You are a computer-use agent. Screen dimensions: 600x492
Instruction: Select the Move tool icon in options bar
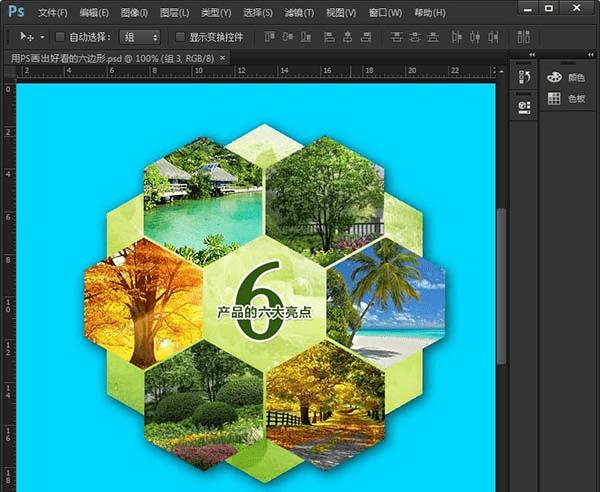[x=27, y=37]
